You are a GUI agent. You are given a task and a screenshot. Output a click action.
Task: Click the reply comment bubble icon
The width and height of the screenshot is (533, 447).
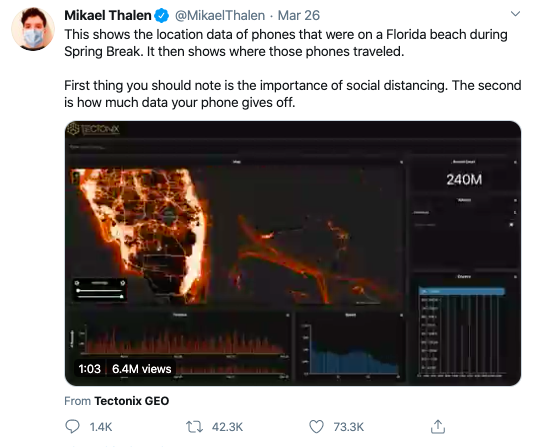tap(72, 427)
